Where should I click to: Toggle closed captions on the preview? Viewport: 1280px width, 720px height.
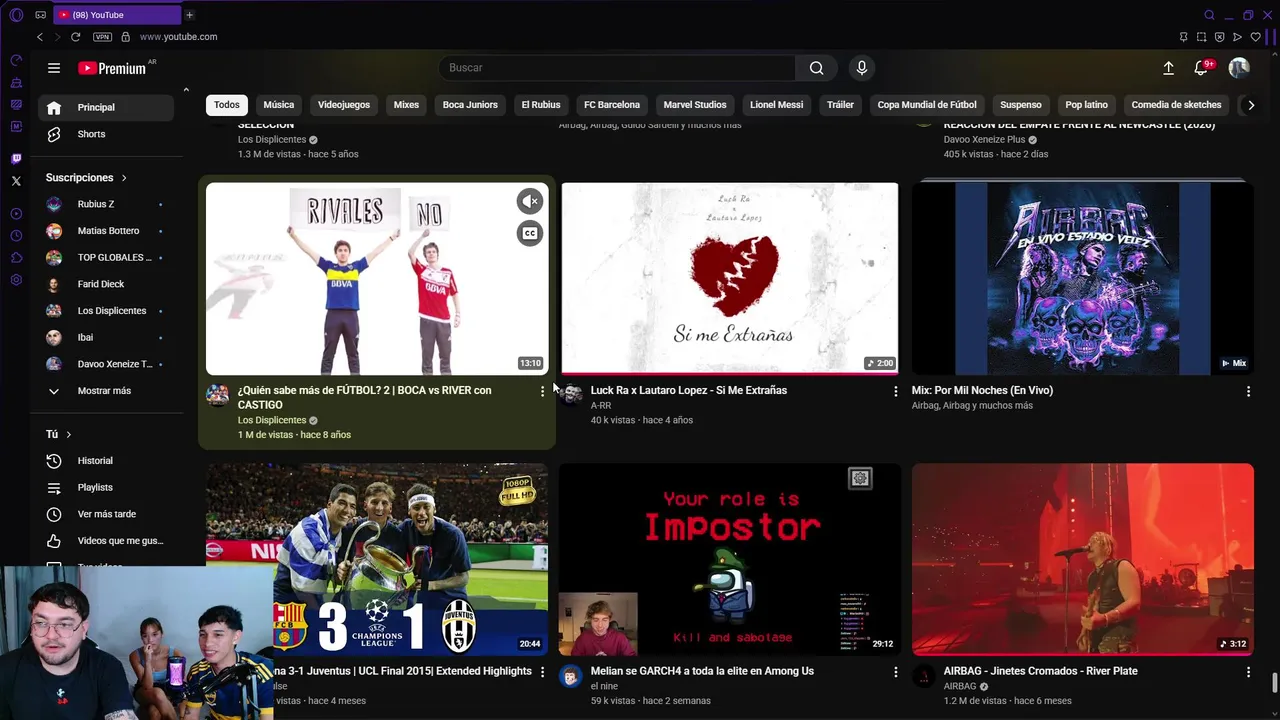click(529, 233)
